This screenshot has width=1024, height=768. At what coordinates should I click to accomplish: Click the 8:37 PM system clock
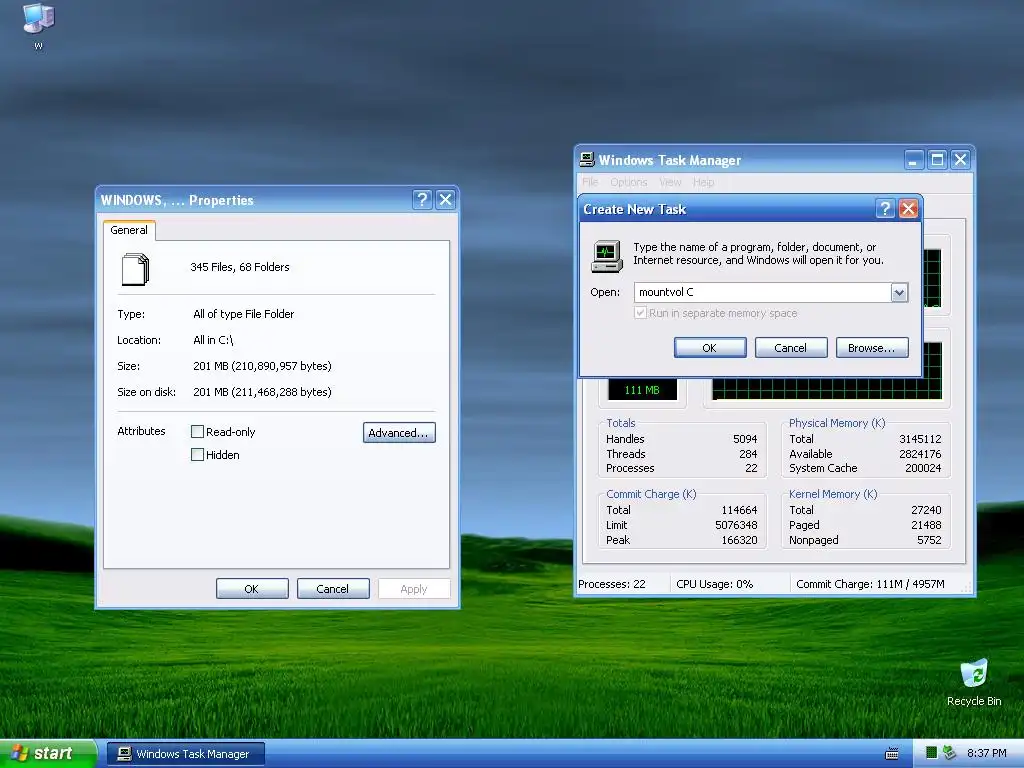tap(986, 753)
